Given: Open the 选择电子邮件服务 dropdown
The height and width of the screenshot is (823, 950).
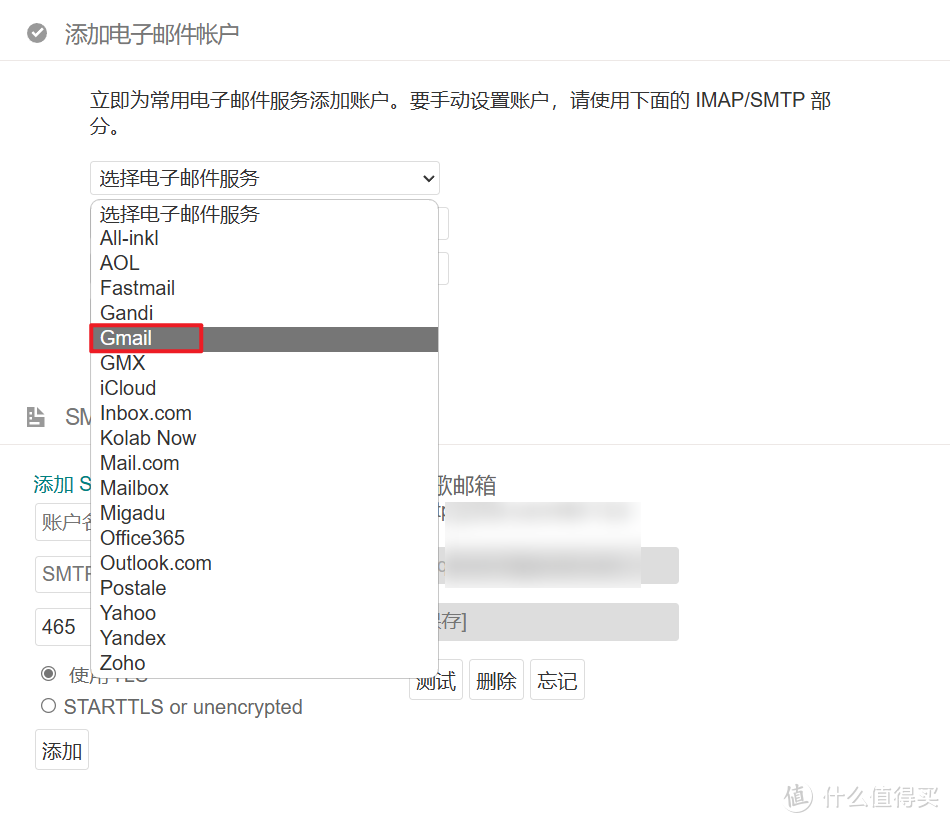Looking at the screenshot, I should tap(265, 178).
